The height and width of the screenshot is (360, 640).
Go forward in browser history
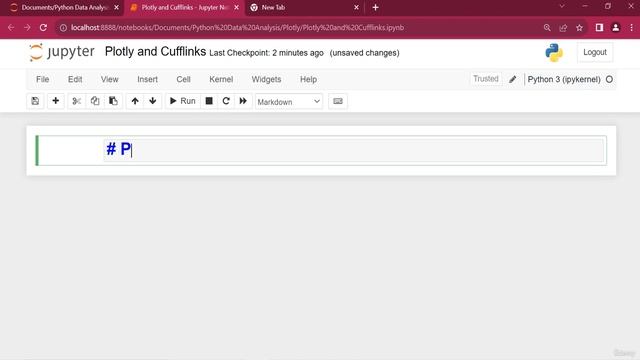[27, 28]
